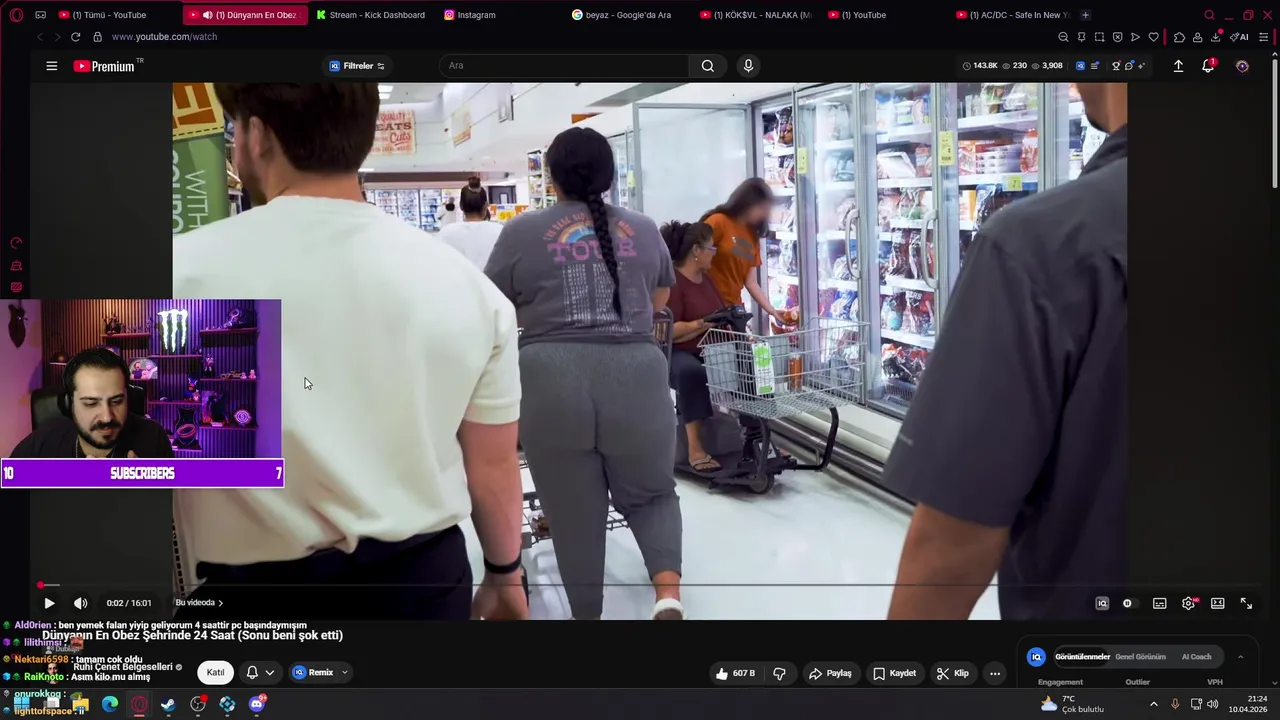Screen dimensions: 1280x720
Task: Toggle the autoplay switch
Action: click(x=1128, y=603)
